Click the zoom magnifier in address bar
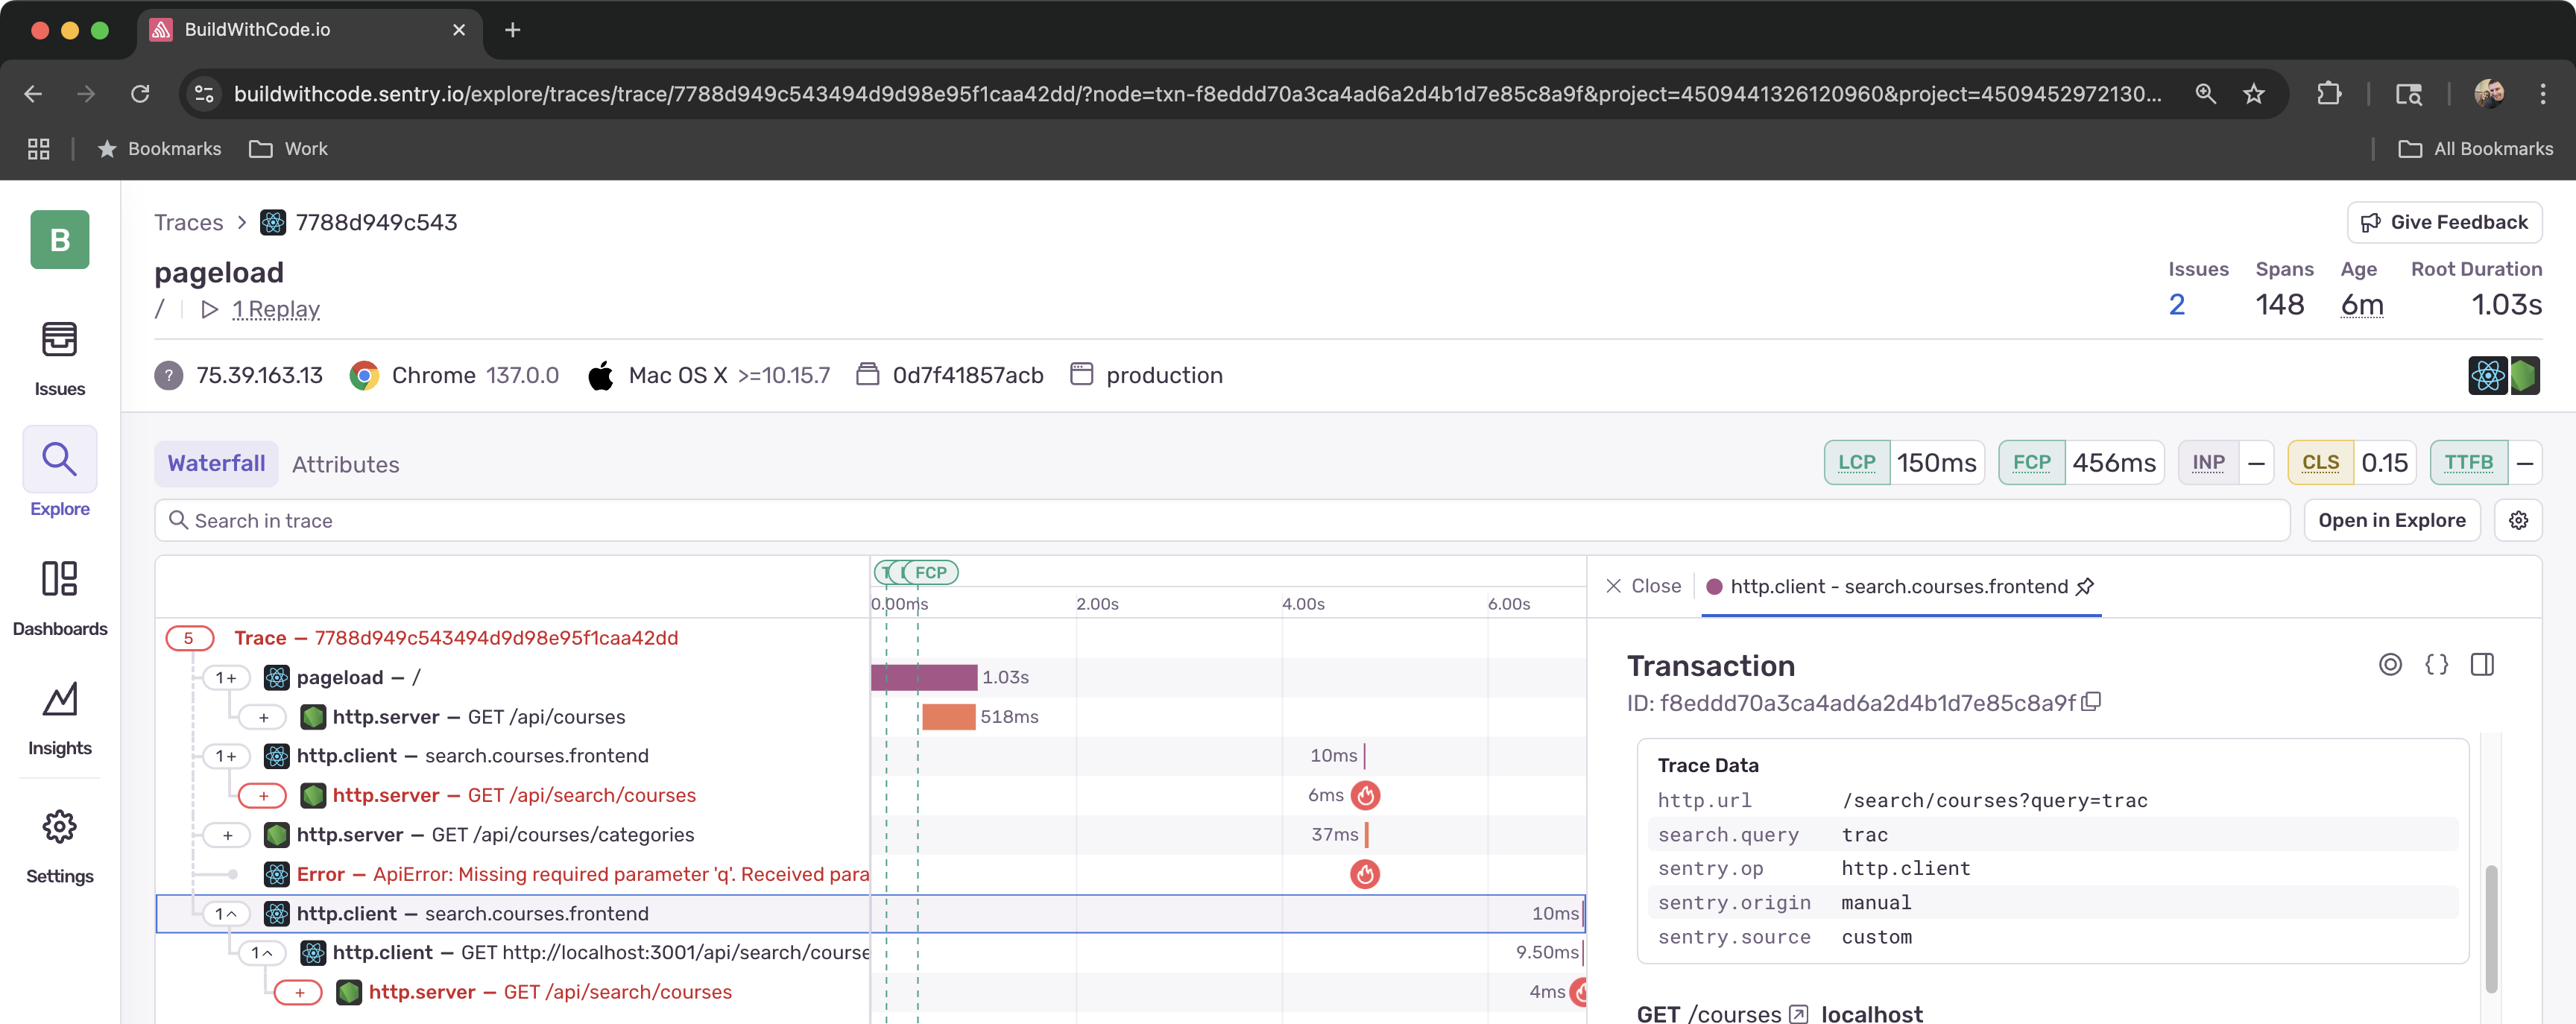This screenshot has width=2576, height=1024. click(x=2205, y=93)
